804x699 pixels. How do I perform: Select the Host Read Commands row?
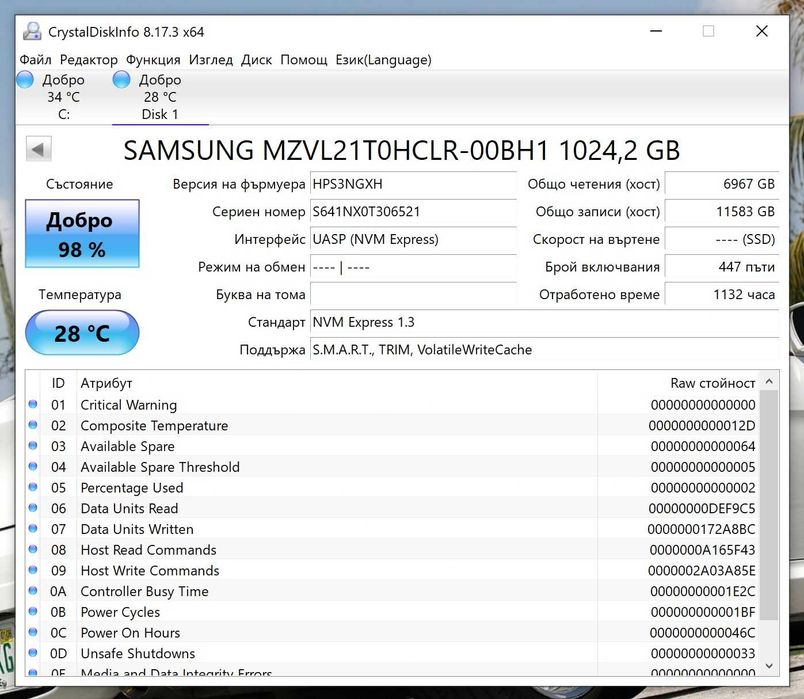click(392, 550)
